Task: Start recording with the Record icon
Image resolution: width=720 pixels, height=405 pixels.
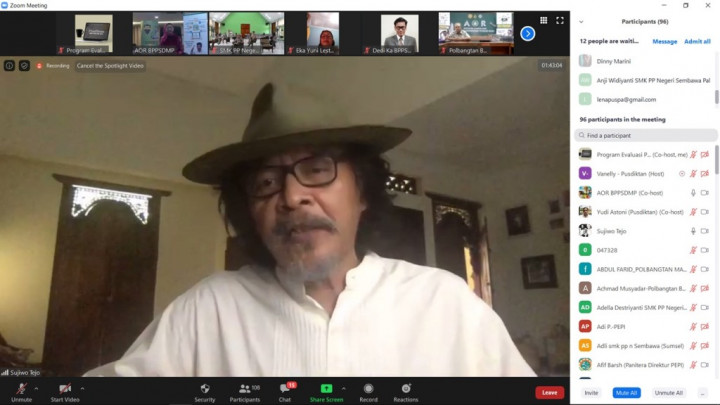Action: (x=368, y=388)
